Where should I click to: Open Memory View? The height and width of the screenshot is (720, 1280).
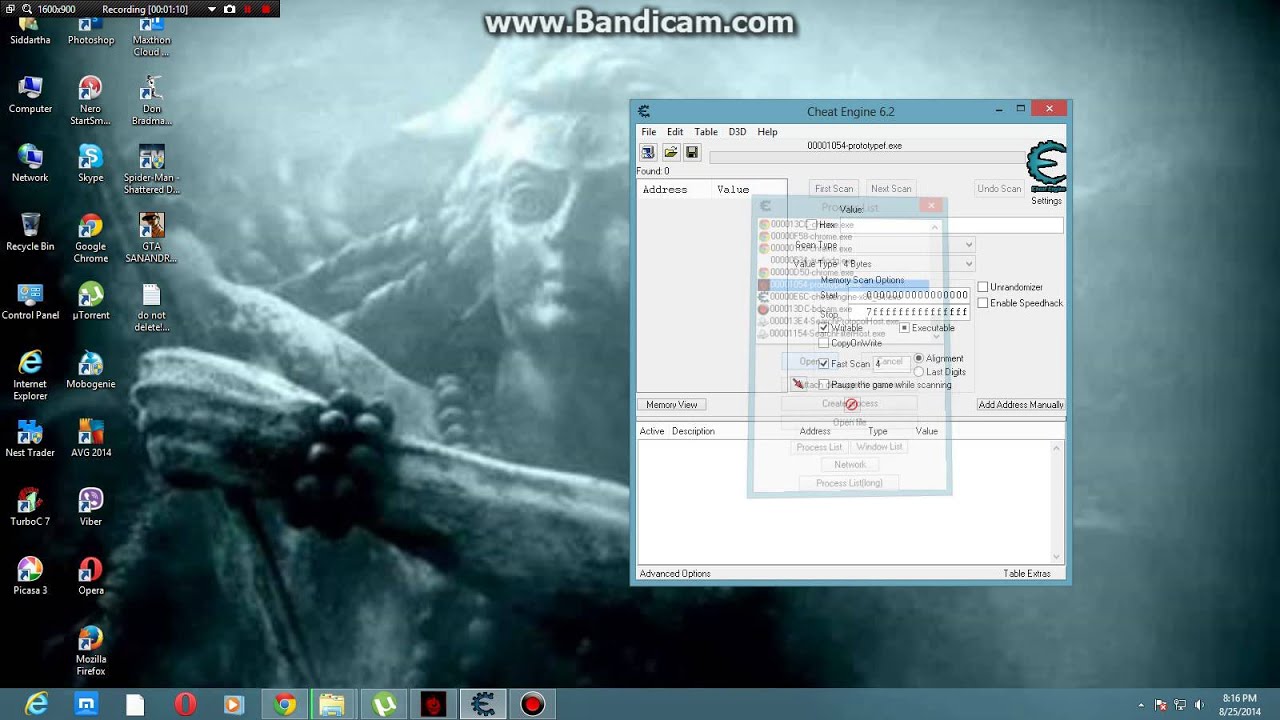[x=672, y=405]
